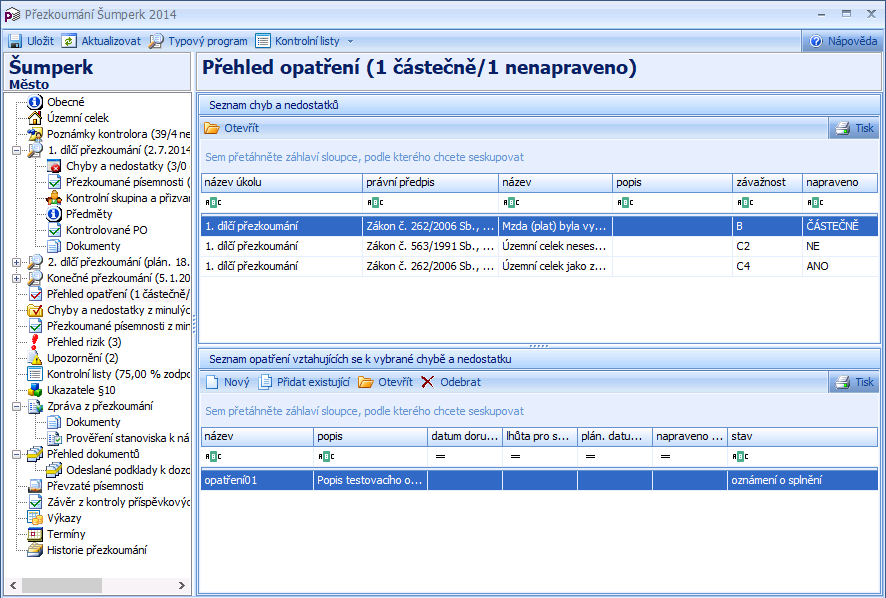Viewport: 886px width, 598px height.
Task: Expand the 2. dílčí přezkoumání tree node
Action: coord(16,262)
